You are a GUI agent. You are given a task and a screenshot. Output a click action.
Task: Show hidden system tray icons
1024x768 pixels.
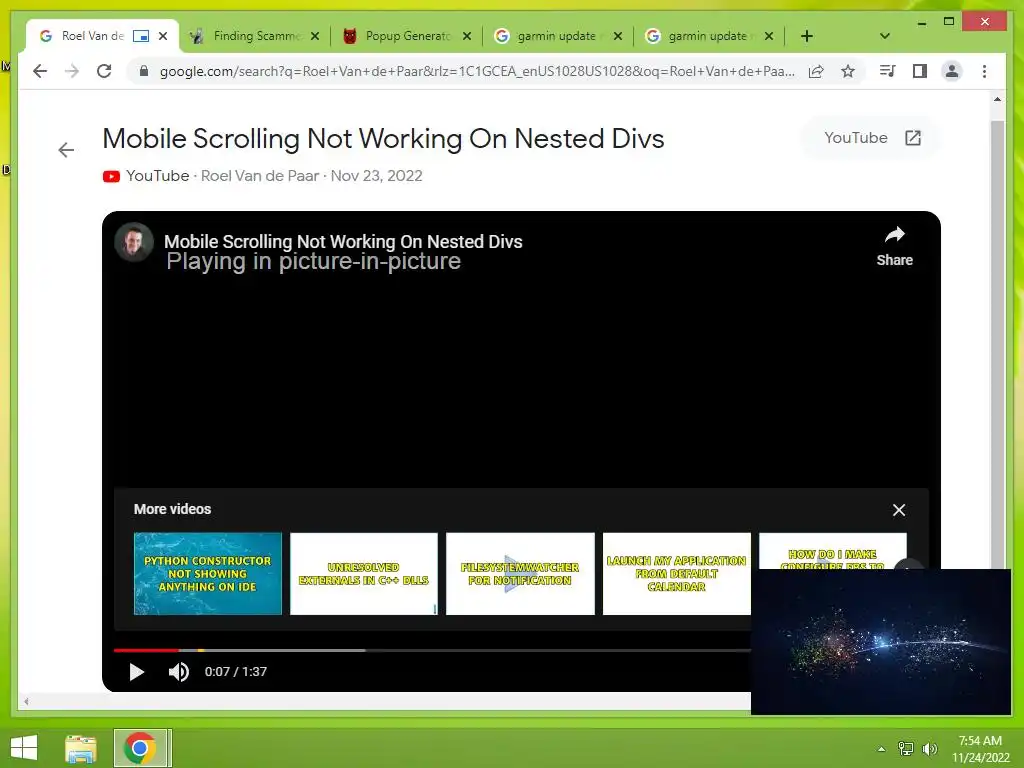point(881,749)
